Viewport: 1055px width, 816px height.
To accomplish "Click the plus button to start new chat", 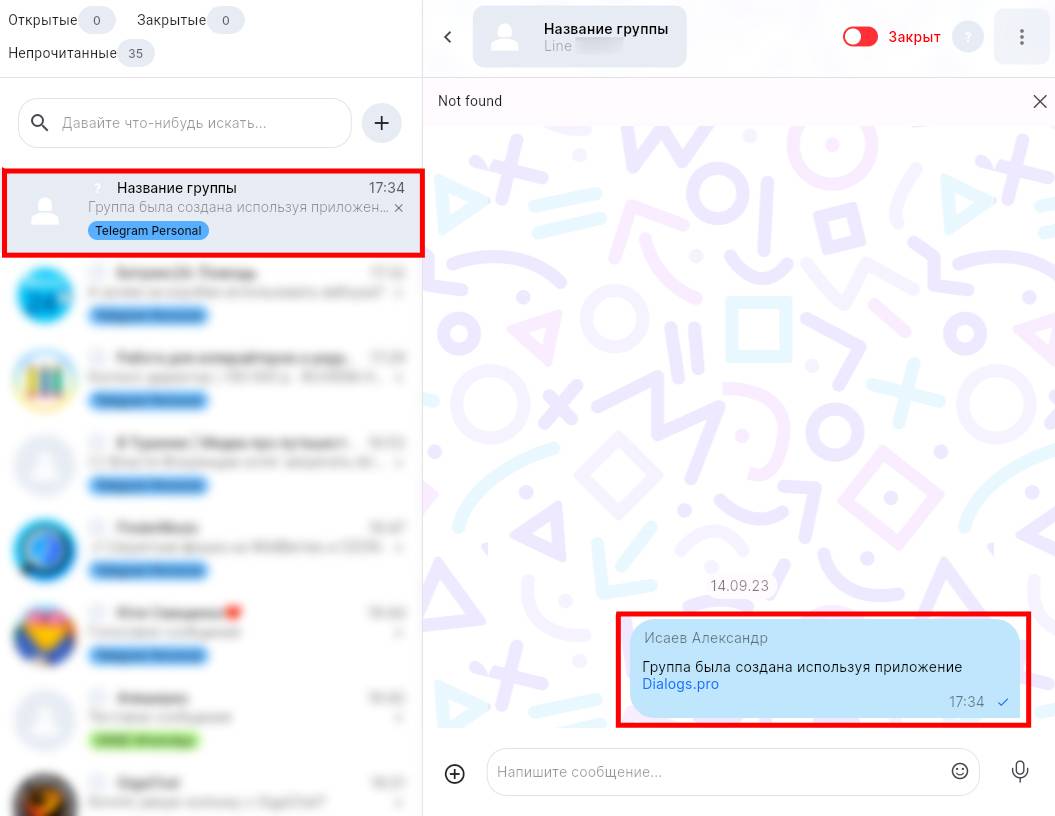I will pyautogui.click(x=381, y=123).
